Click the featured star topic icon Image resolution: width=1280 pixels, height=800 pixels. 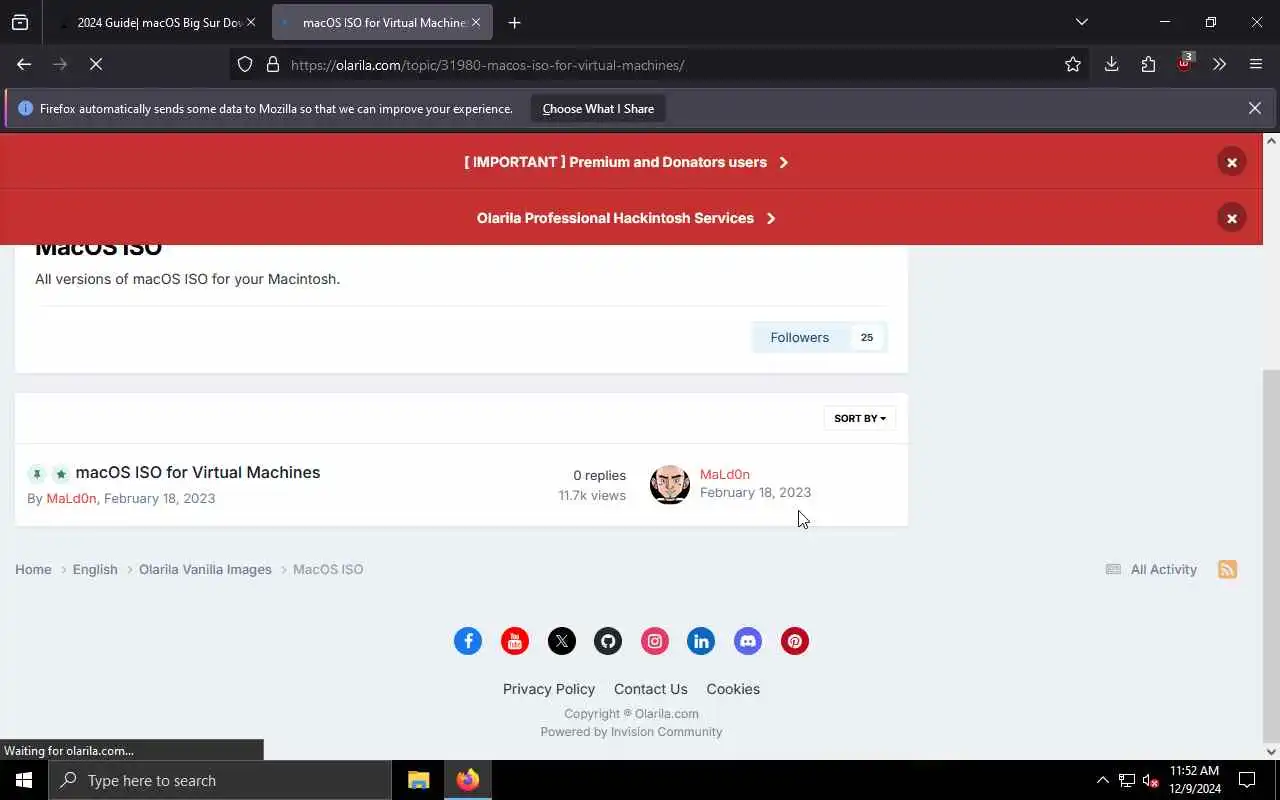tap(61, 474)
